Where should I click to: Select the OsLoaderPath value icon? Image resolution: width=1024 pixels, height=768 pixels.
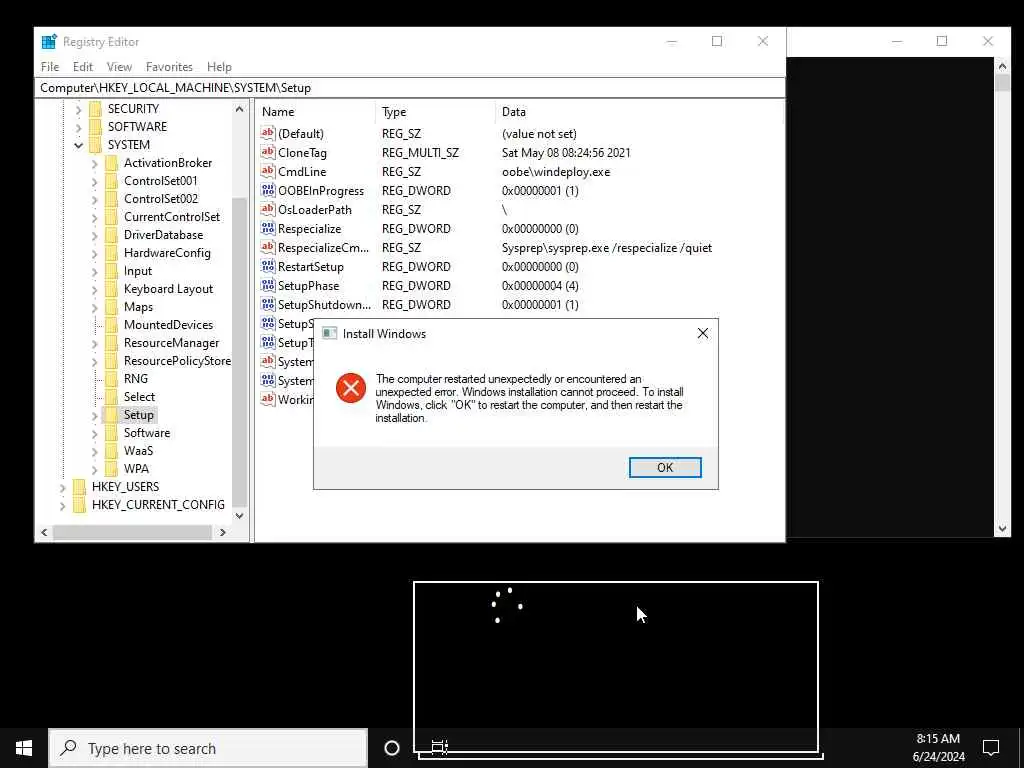coord(268,209)
